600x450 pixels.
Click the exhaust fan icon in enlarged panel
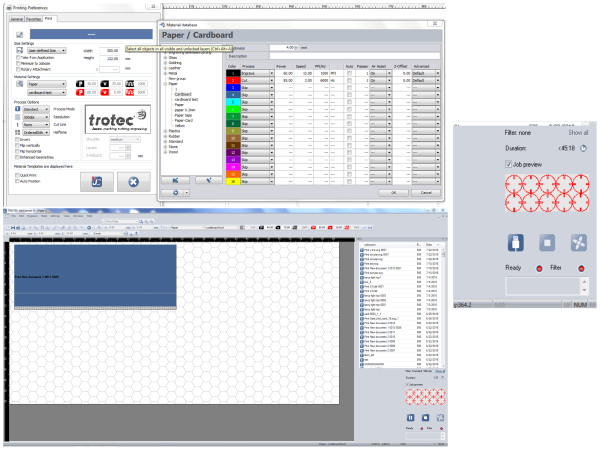(579, 243)
